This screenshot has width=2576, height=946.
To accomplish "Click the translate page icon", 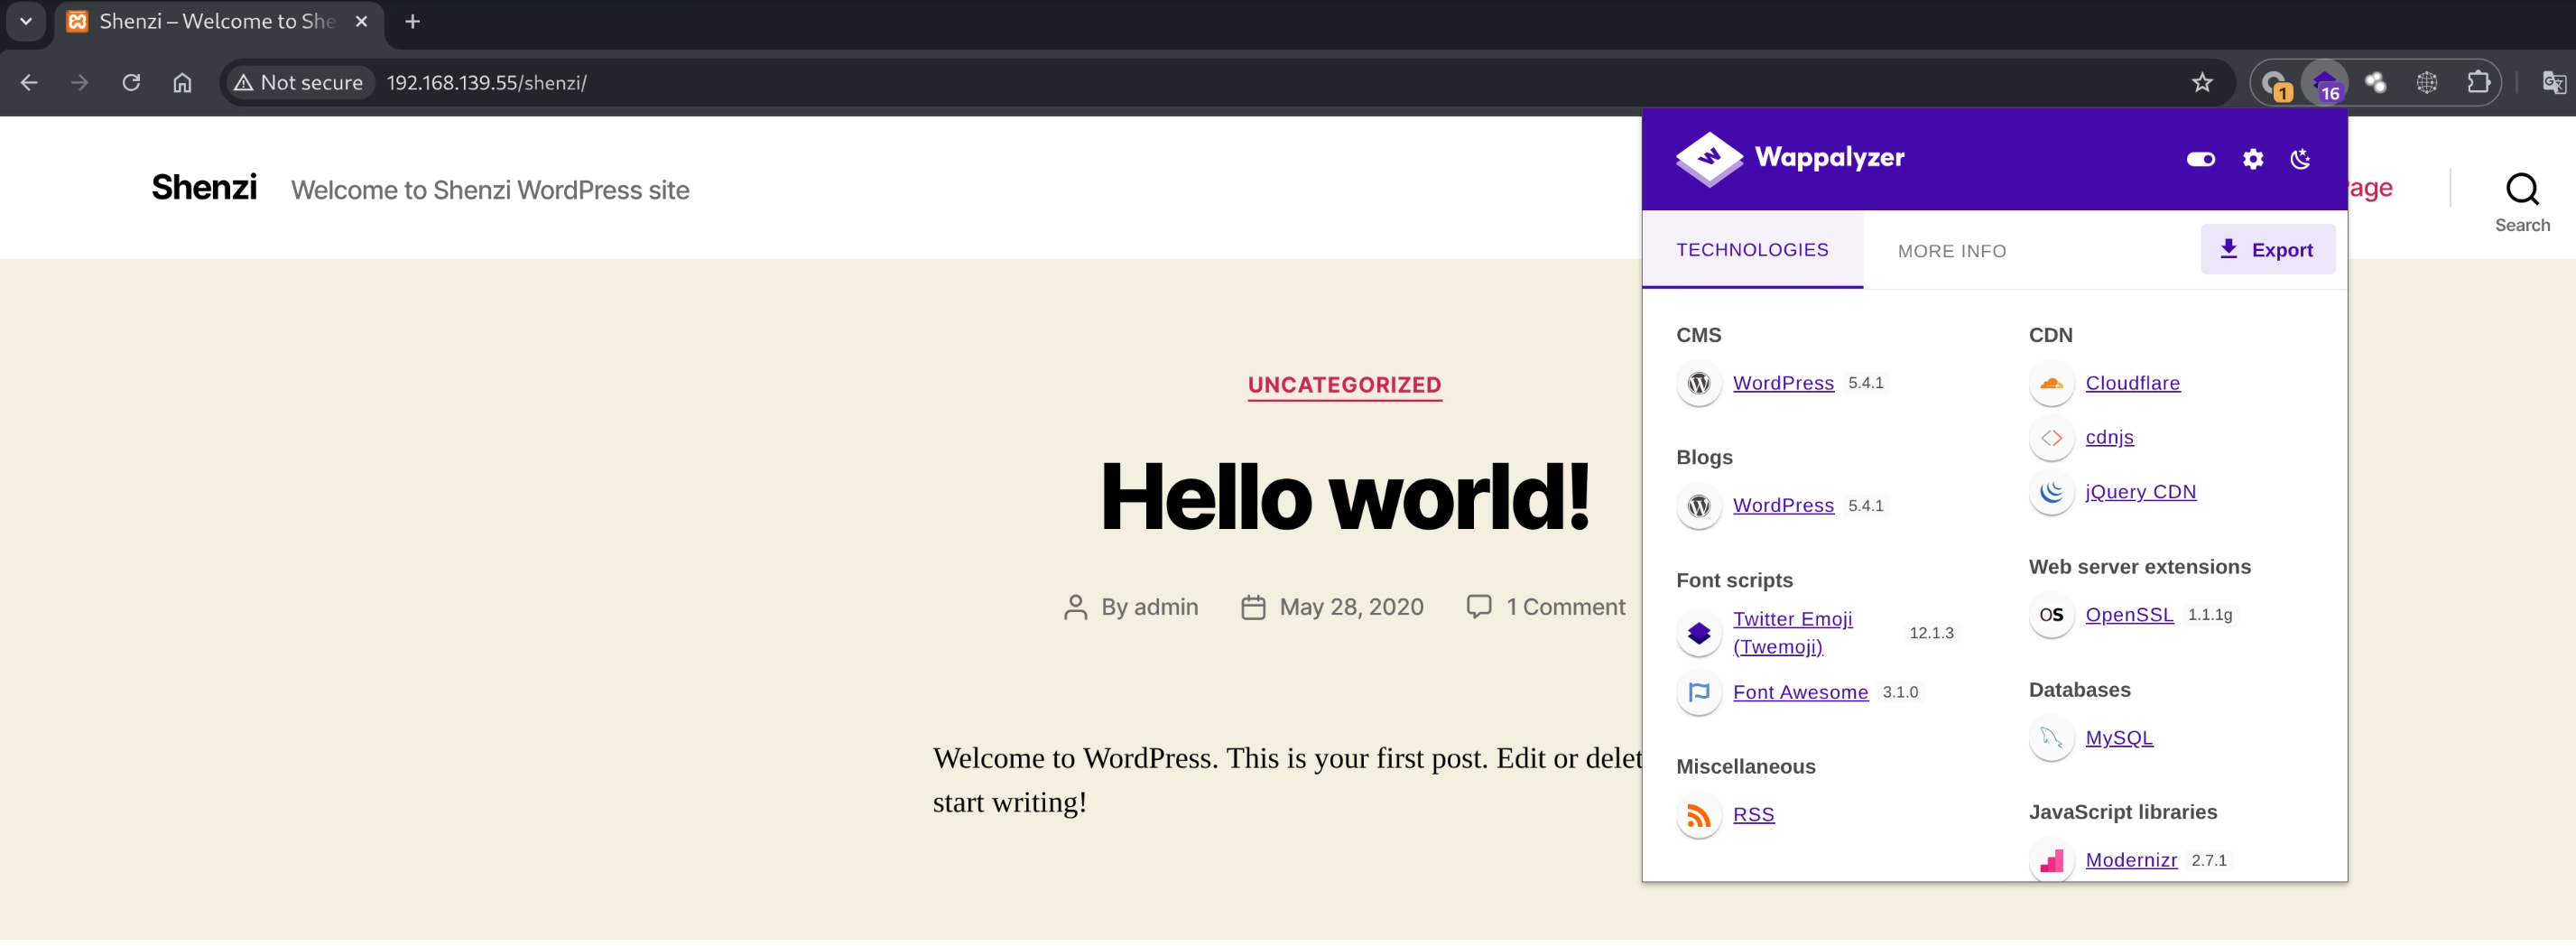I will pyautogui.click(x=2552, y=83).
